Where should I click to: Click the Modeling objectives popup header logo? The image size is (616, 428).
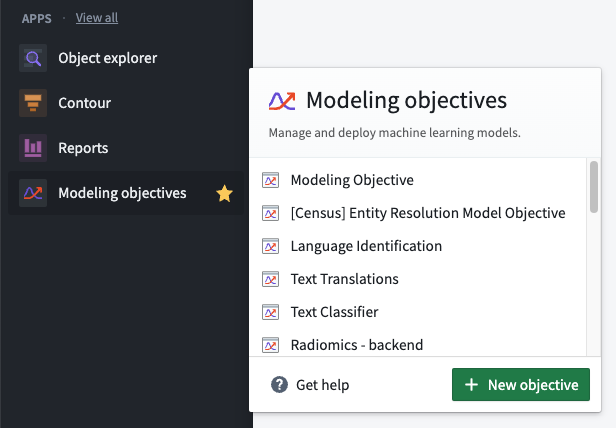pos(282,101)
